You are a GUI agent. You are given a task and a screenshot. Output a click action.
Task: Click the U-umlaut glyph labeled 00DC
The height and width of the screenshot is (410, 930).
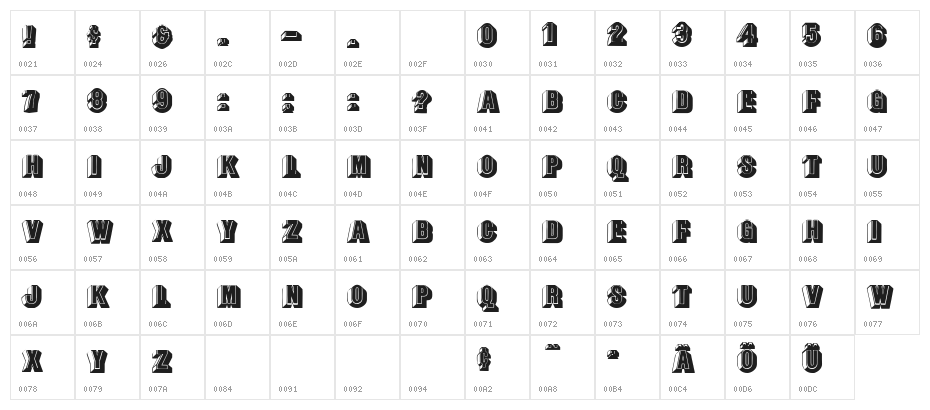[x=812, y=358]
